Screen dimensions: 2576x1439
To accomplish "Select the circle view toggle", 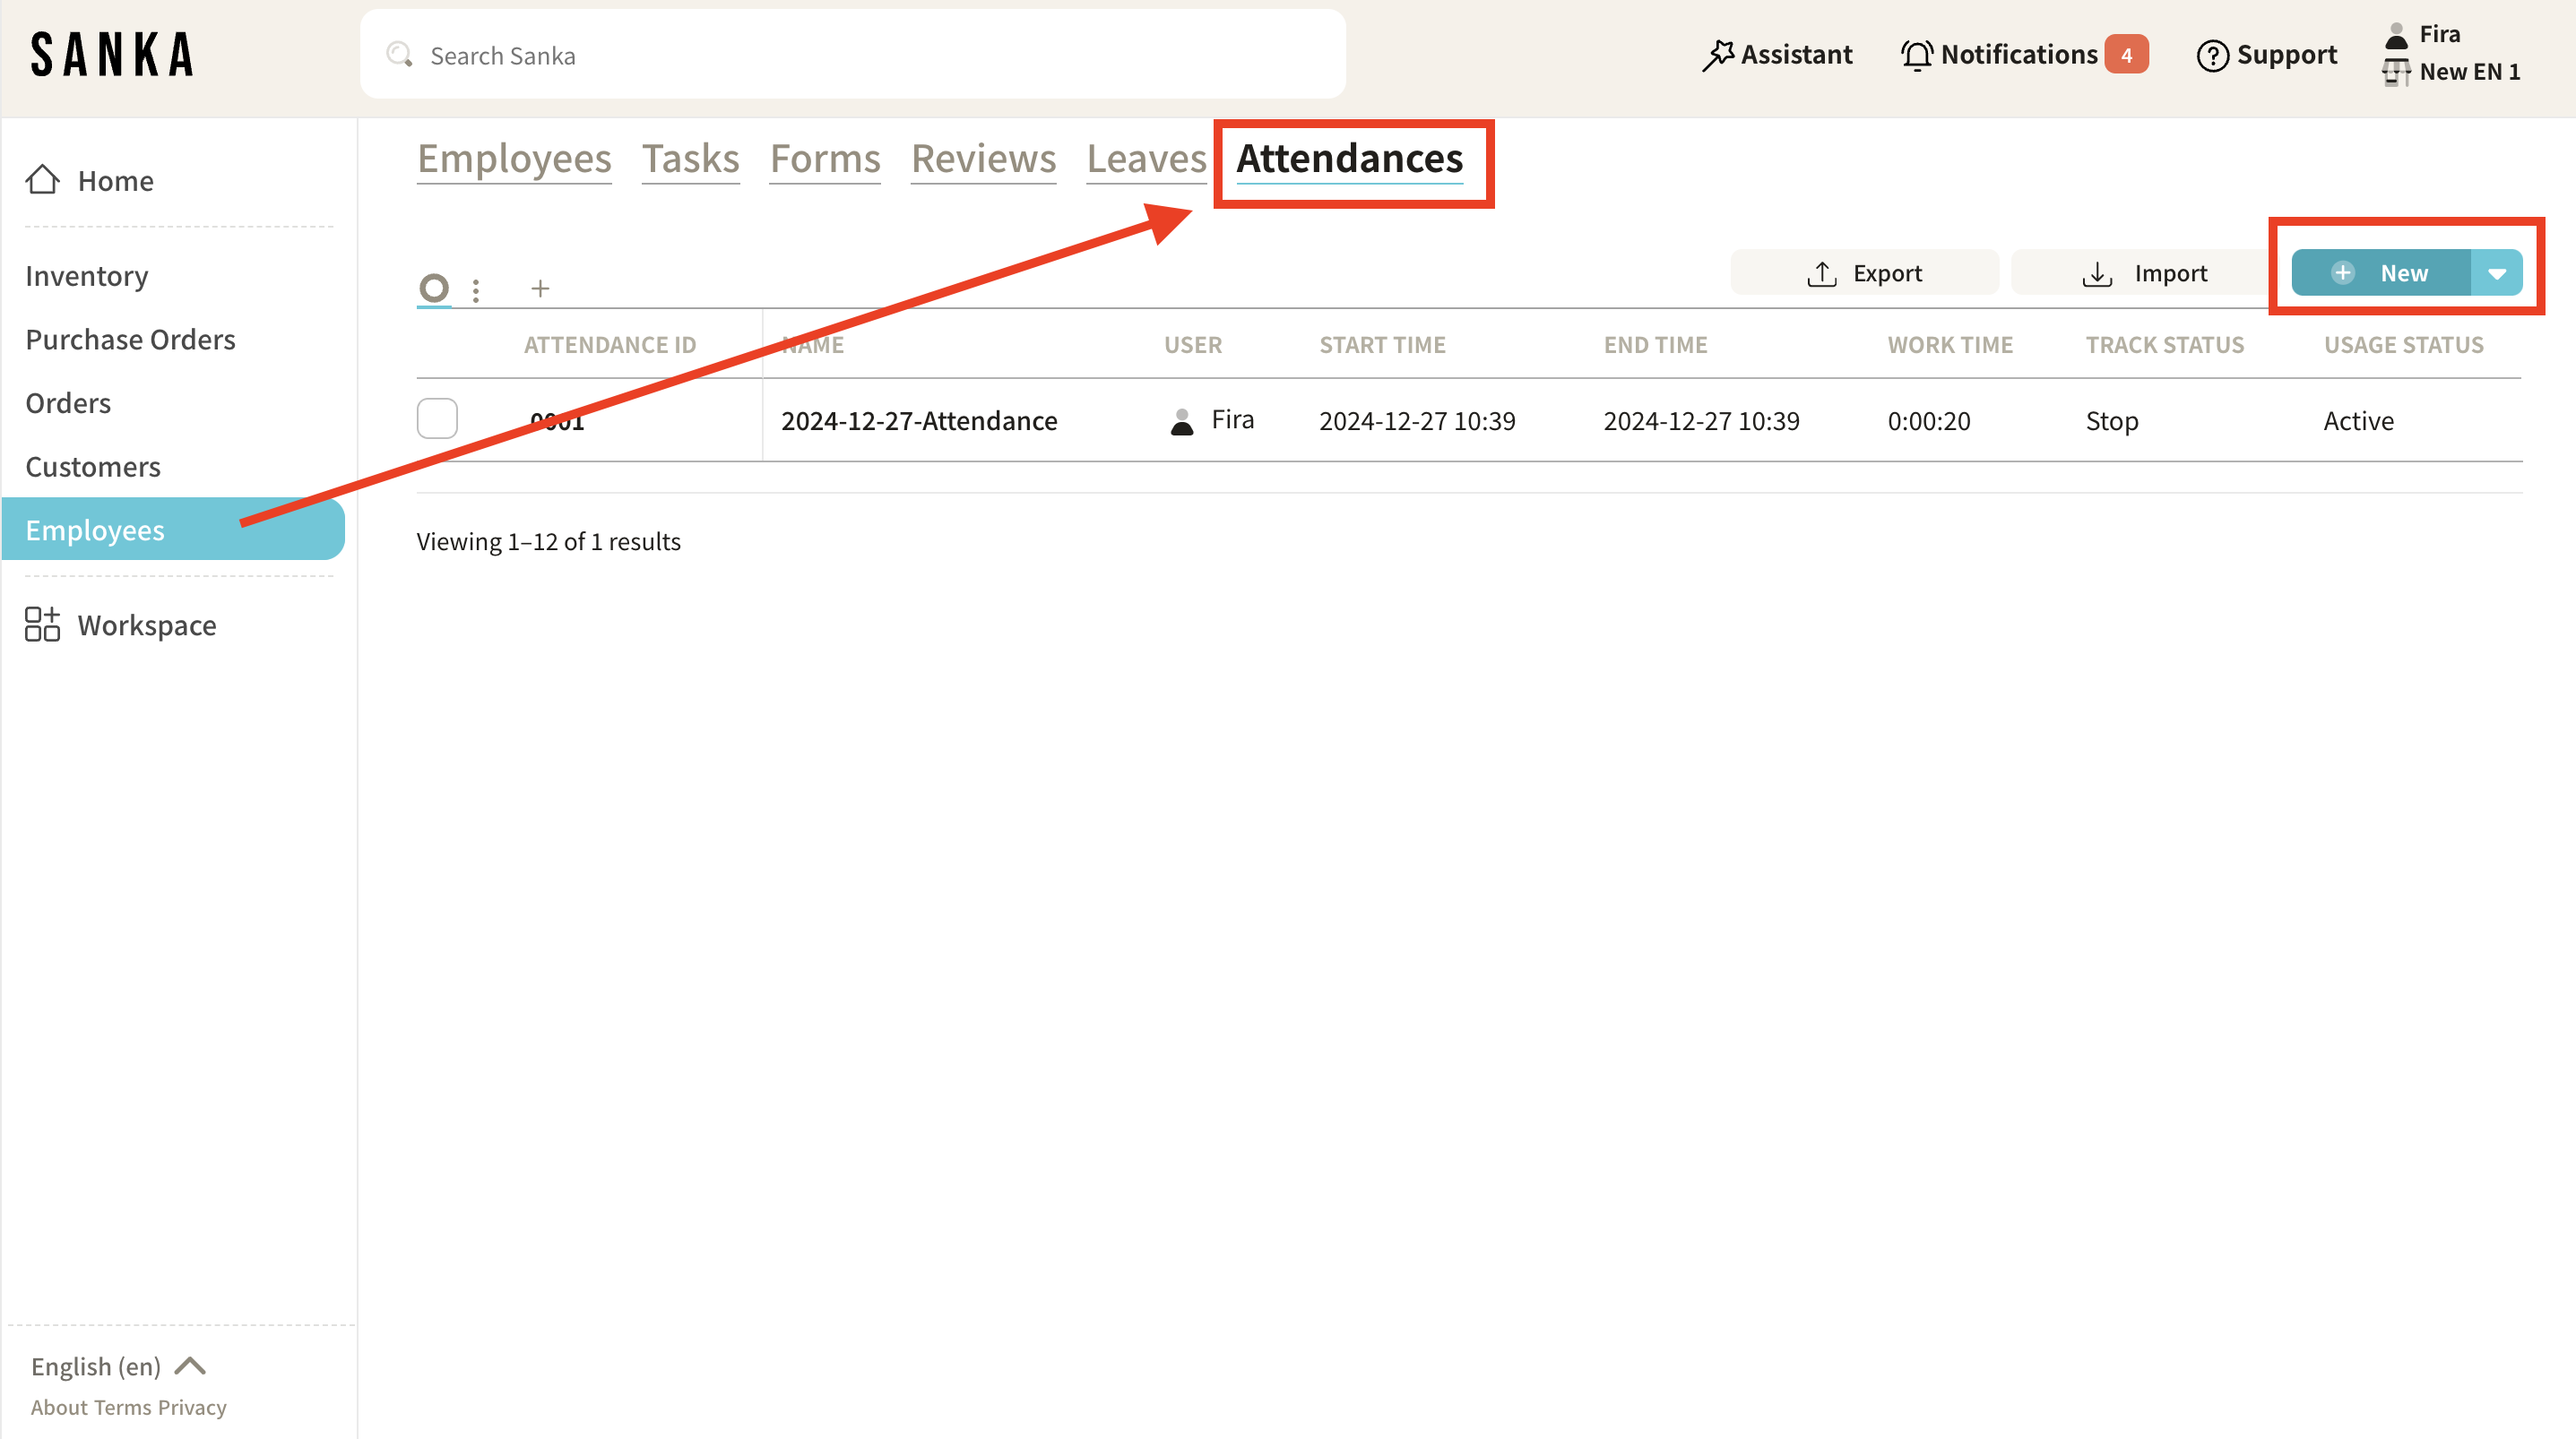I will pyautogui.click(x=434, y=288).
